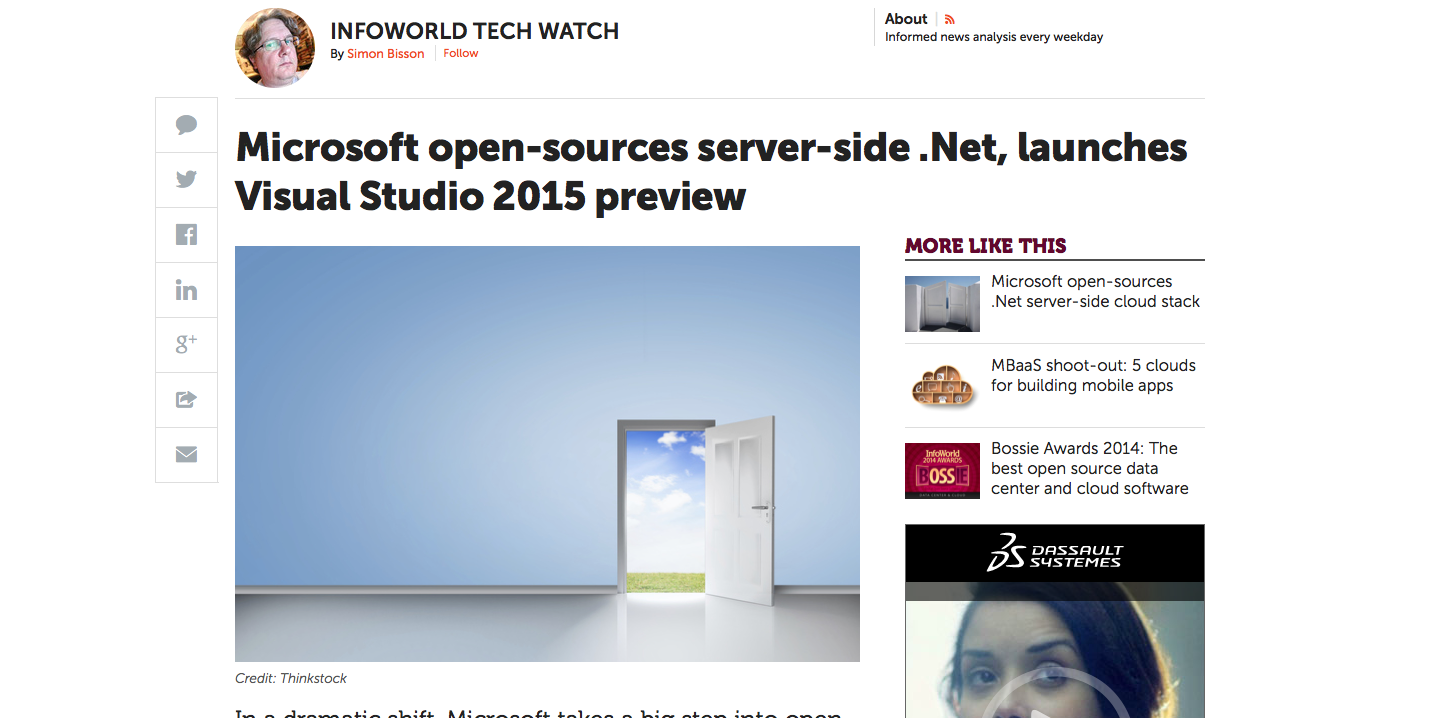Click the open door article image
Viewport: 1440px width, 718px height.
coord(547,454)
